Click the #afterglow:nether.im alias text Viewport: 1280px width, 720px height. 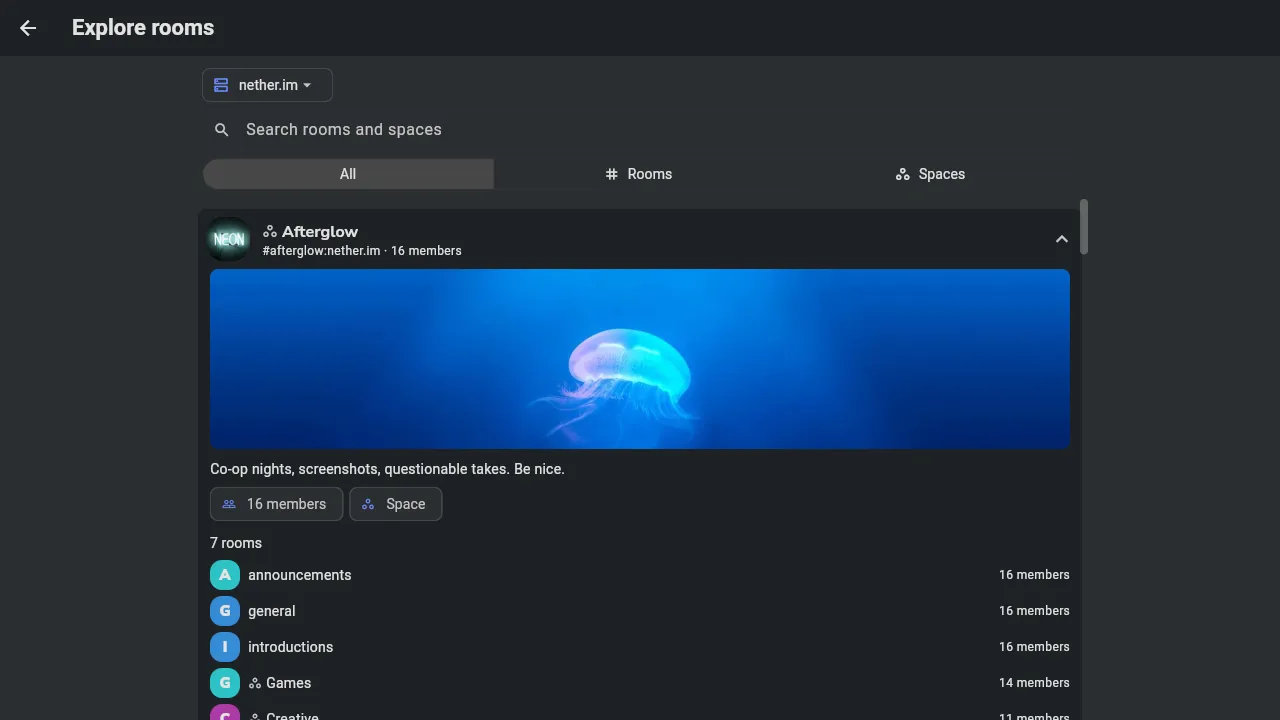point(321,251)
